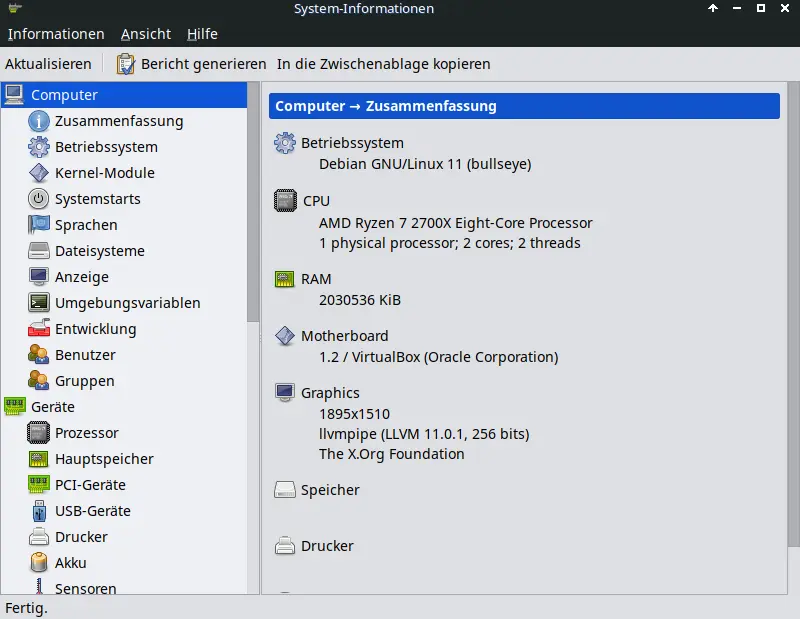Open the Zusammenfassung entry in sidebar
Screen dimensions: 800x619
coord(118,121)
